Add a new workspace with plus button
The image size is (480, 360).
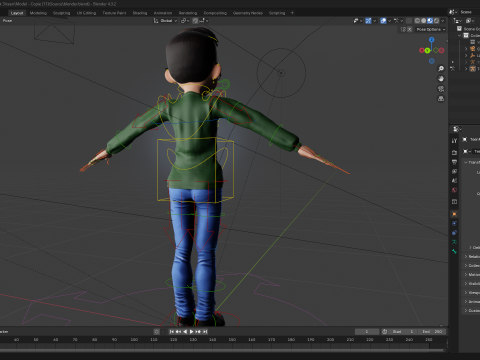point(292,13)
